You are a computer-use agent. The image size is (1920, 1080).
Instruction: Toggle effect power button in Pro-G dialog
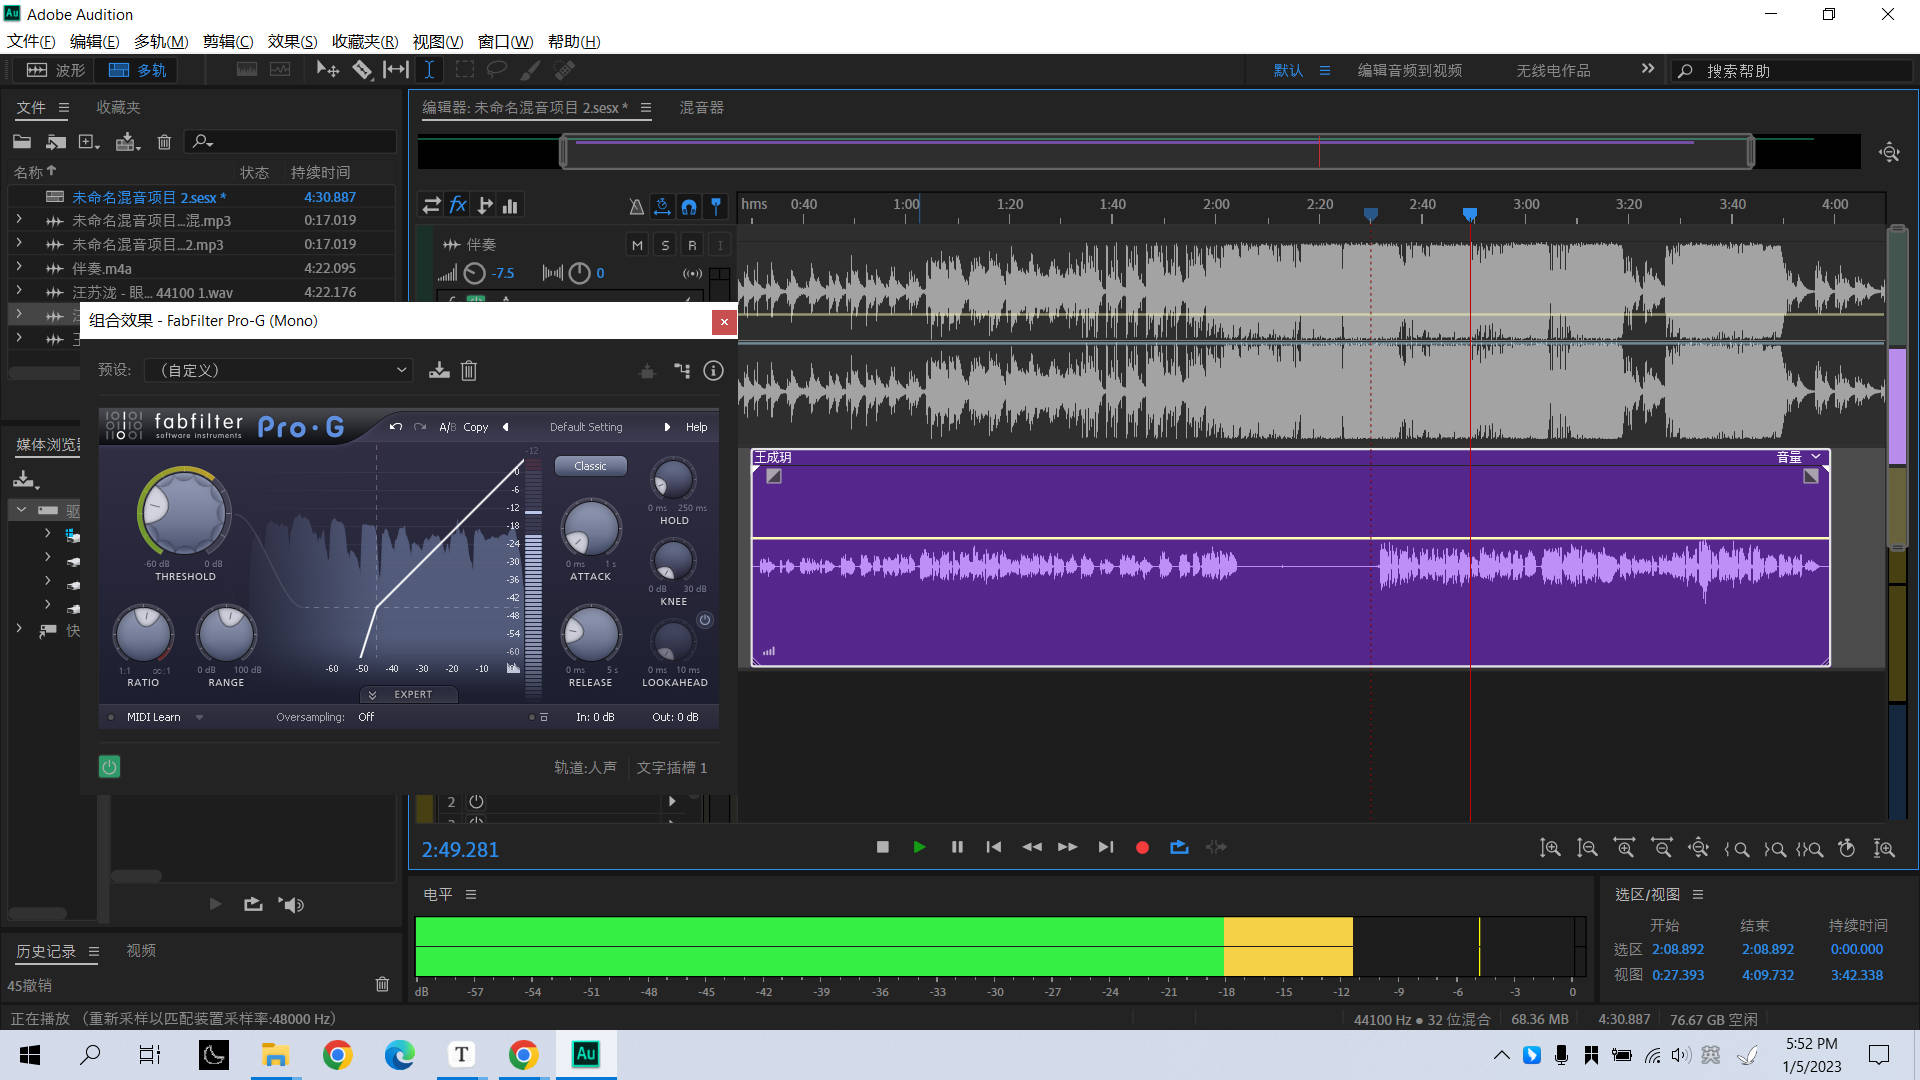point(109,767)
